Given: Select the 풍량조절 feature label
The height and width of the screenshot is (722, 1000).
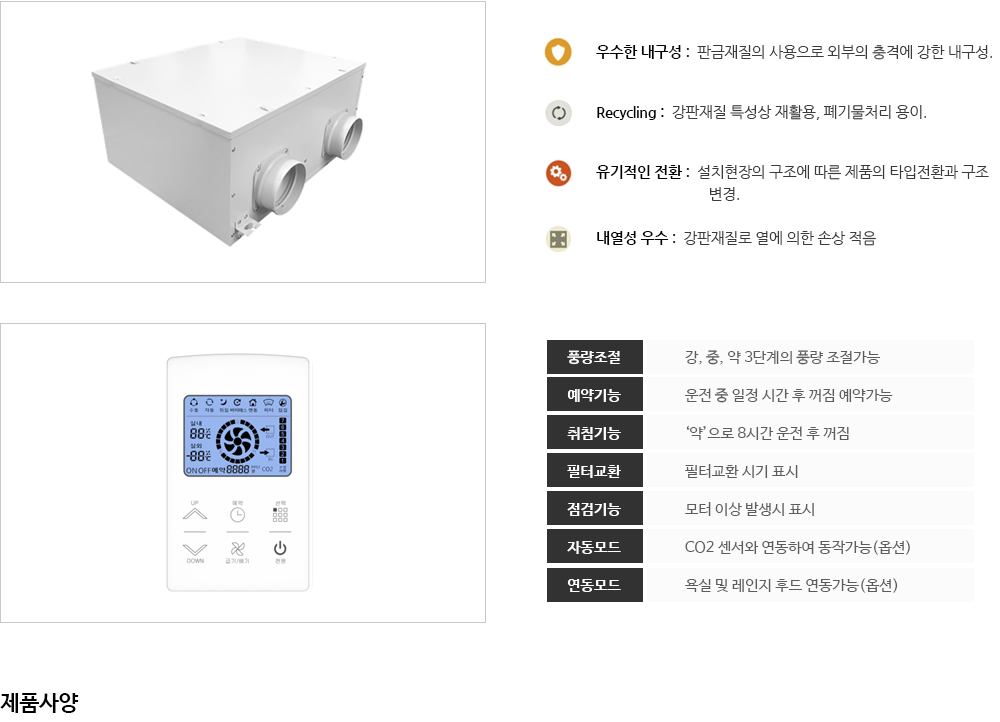Looking at the screenshot, I should (594, 357).
